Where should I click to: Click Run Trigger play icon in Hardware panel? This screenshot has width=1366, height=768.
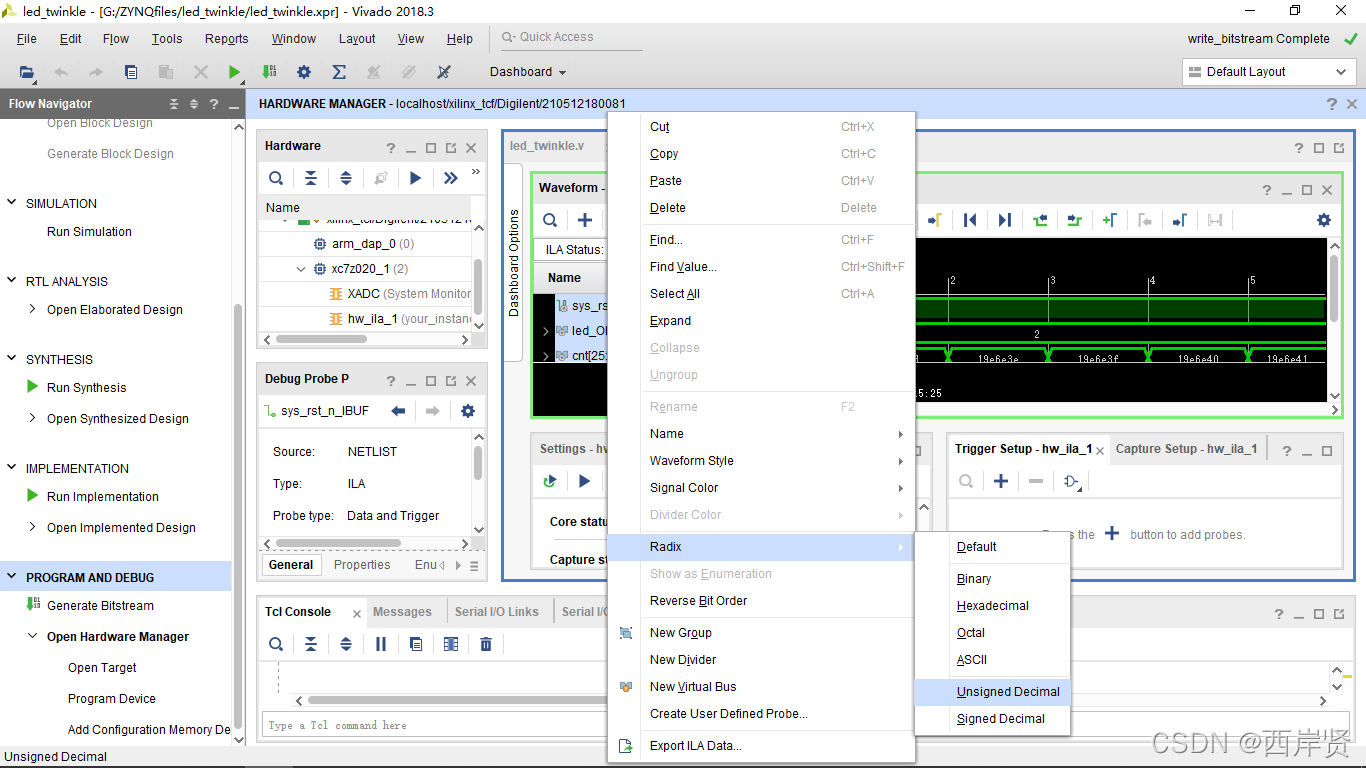pos(416,178)
